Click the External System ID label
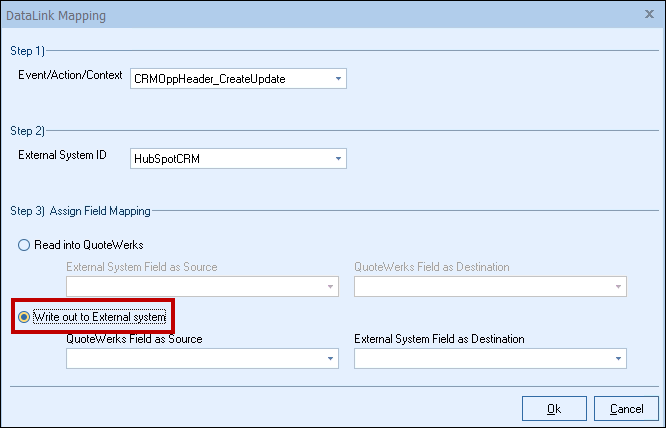The image size is (666, 428). 61,155
